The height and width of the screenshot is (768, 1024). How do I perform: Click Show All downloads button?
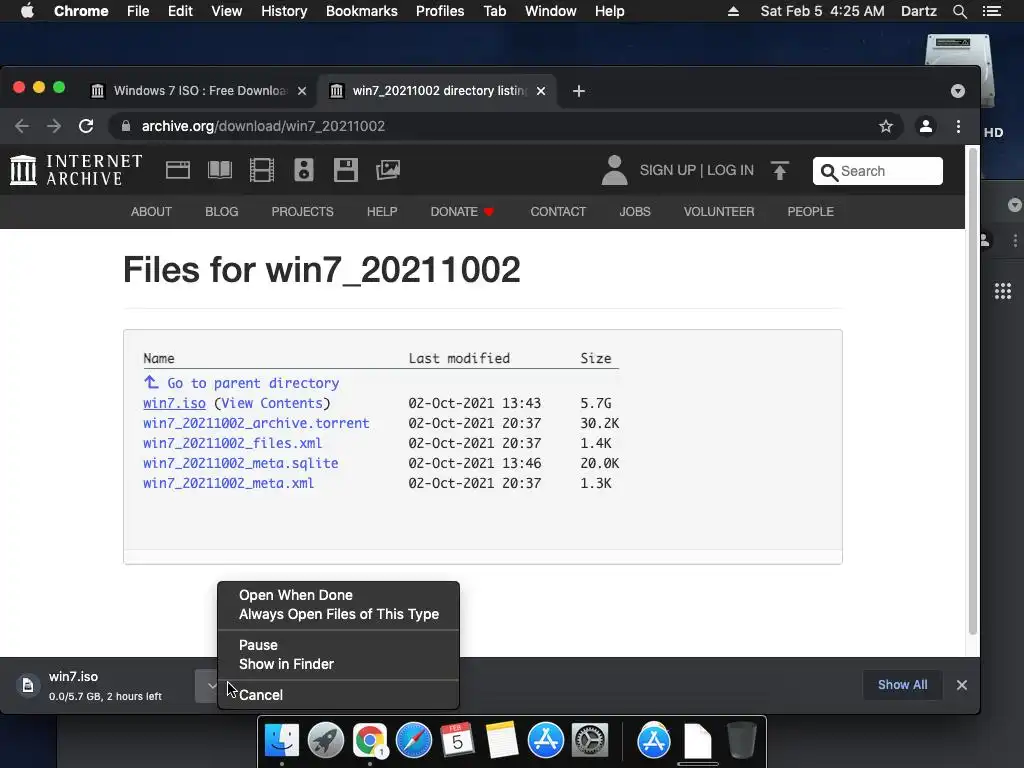point(902,684)
